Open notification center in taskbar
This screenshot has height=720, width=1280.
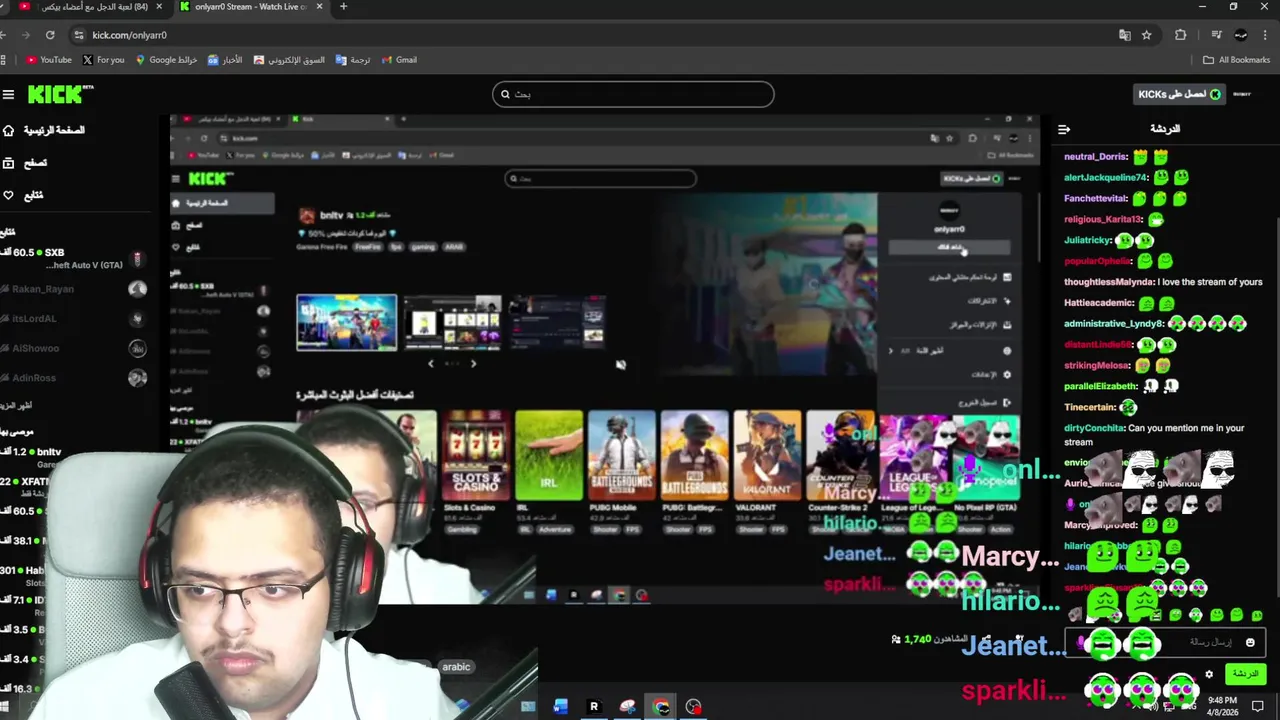pyautogui.click(x=1258, y=707)
